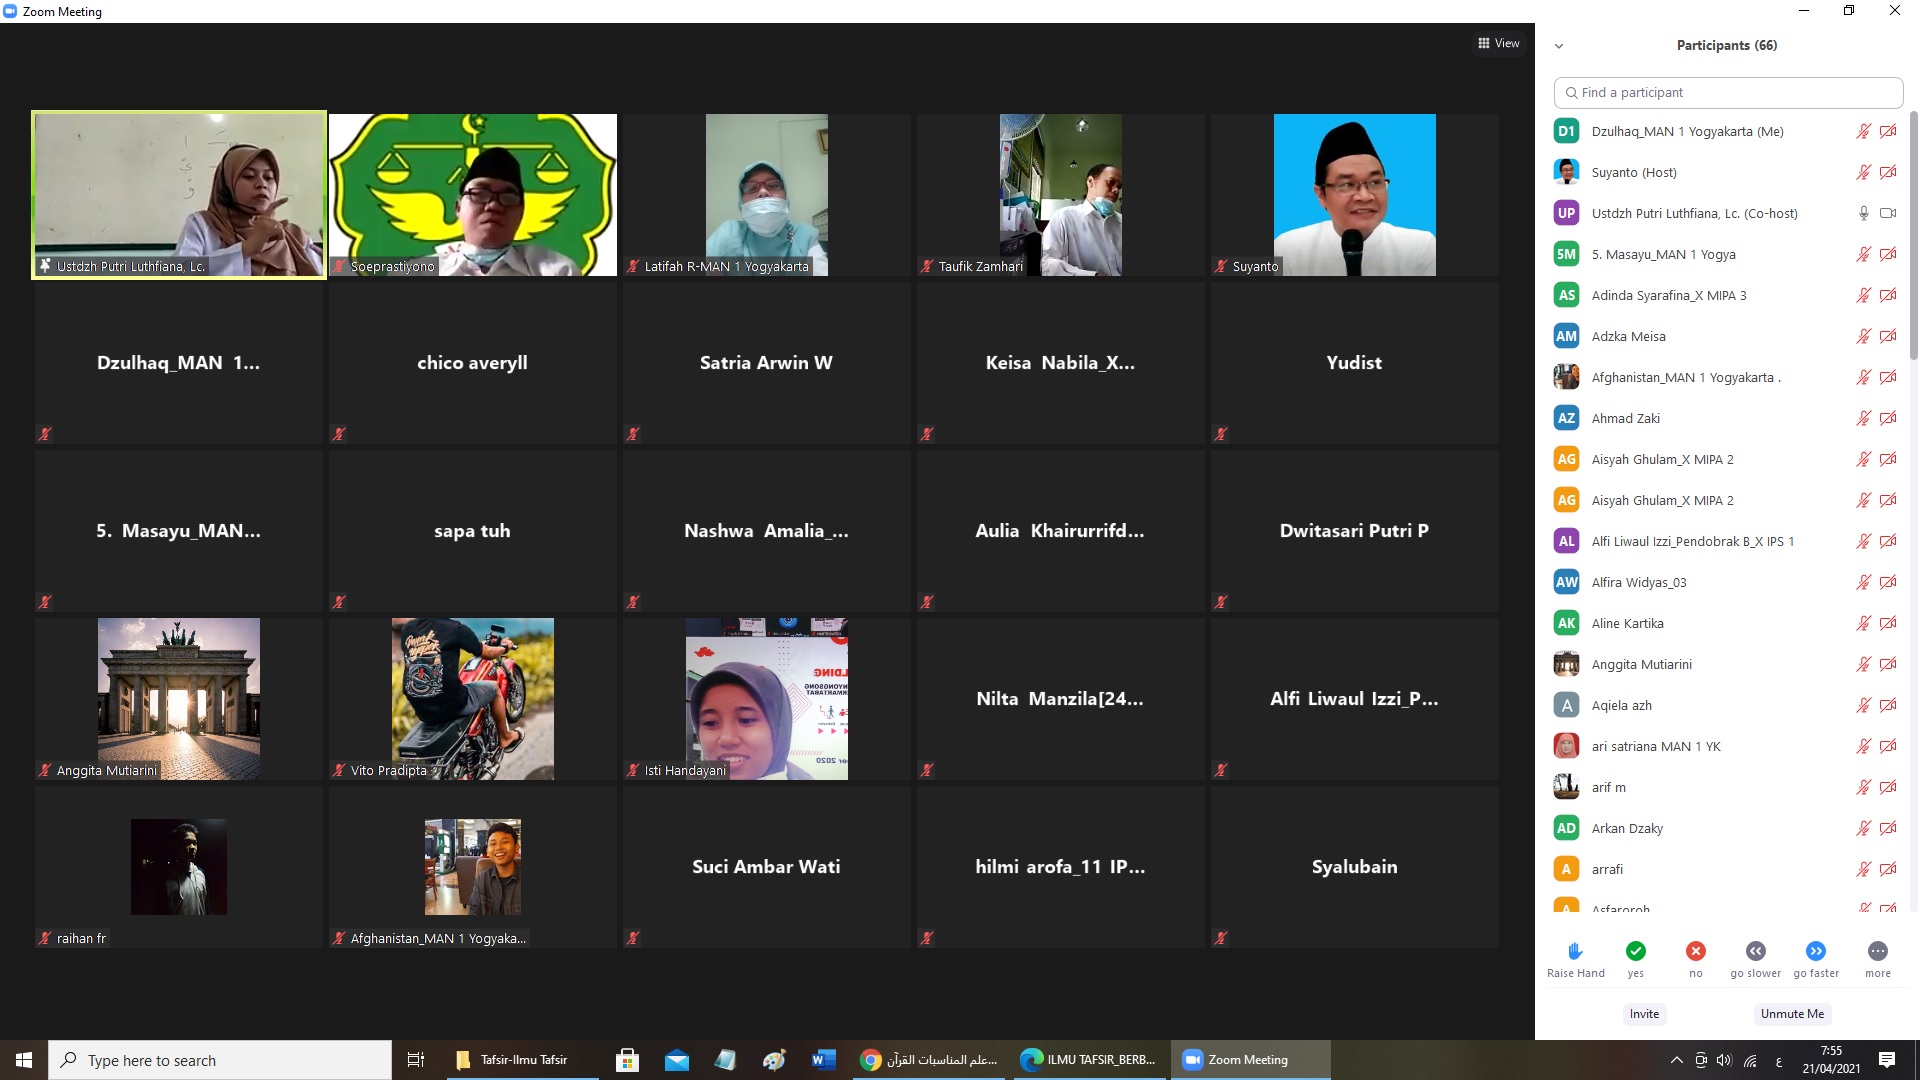Click Taufik Zamhari video tile
The image size is (1920, 1080).
1061,195
